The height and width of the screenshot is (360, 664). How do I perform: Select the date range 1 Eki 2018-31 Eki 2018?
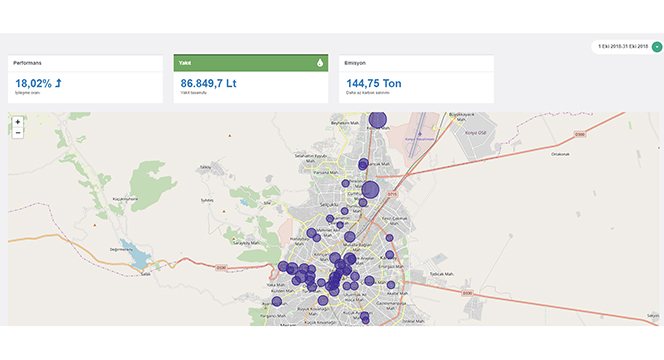coord(623,47)
